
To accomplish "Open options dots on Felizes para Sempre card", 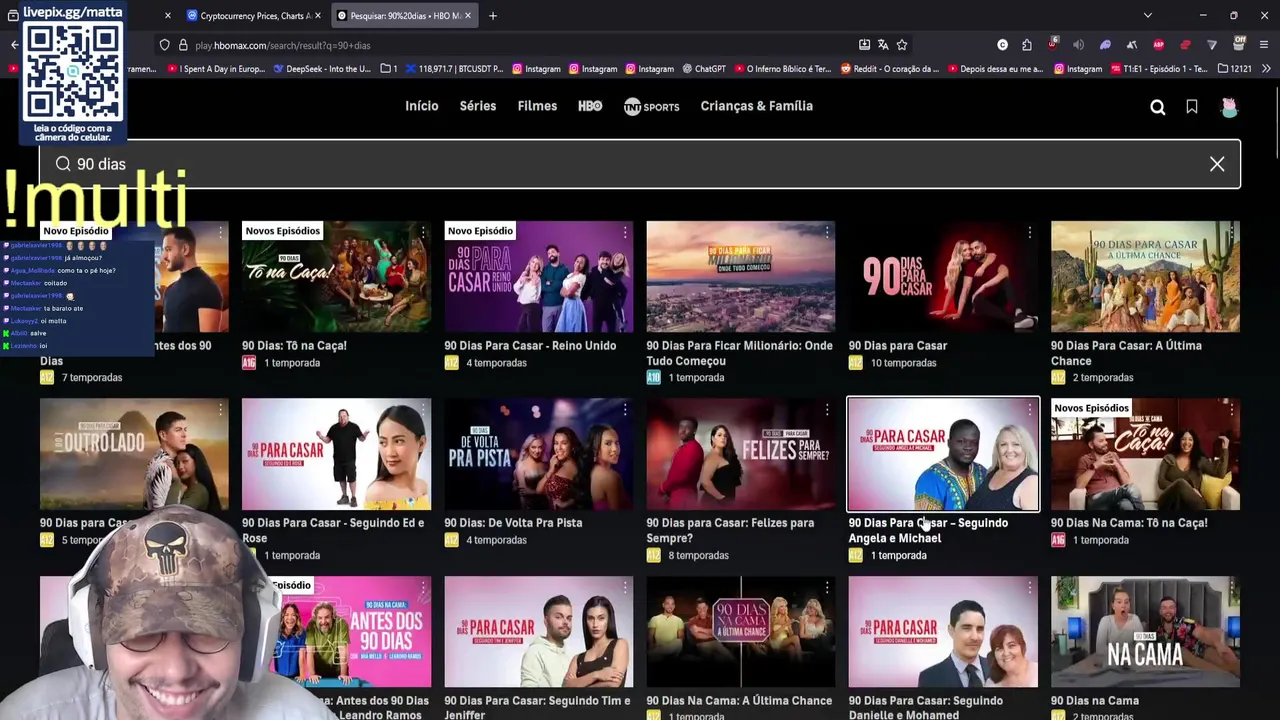I will [827, 409].
